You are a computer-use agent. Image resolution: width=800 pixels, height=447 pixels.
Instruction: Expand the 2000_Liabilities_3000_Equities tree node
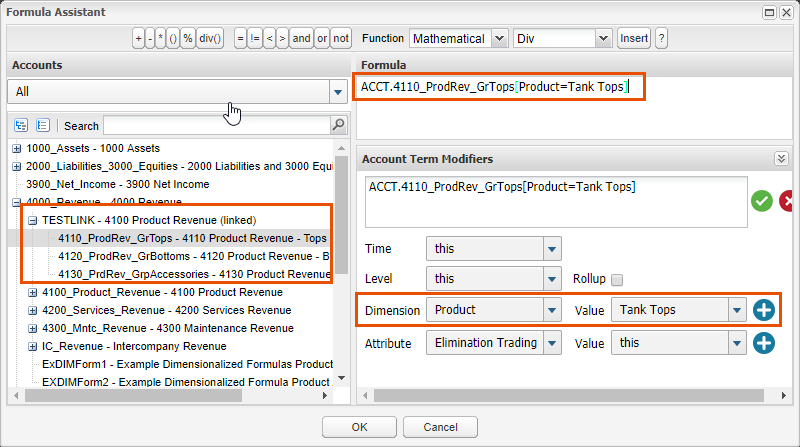[x=17, y=166]
